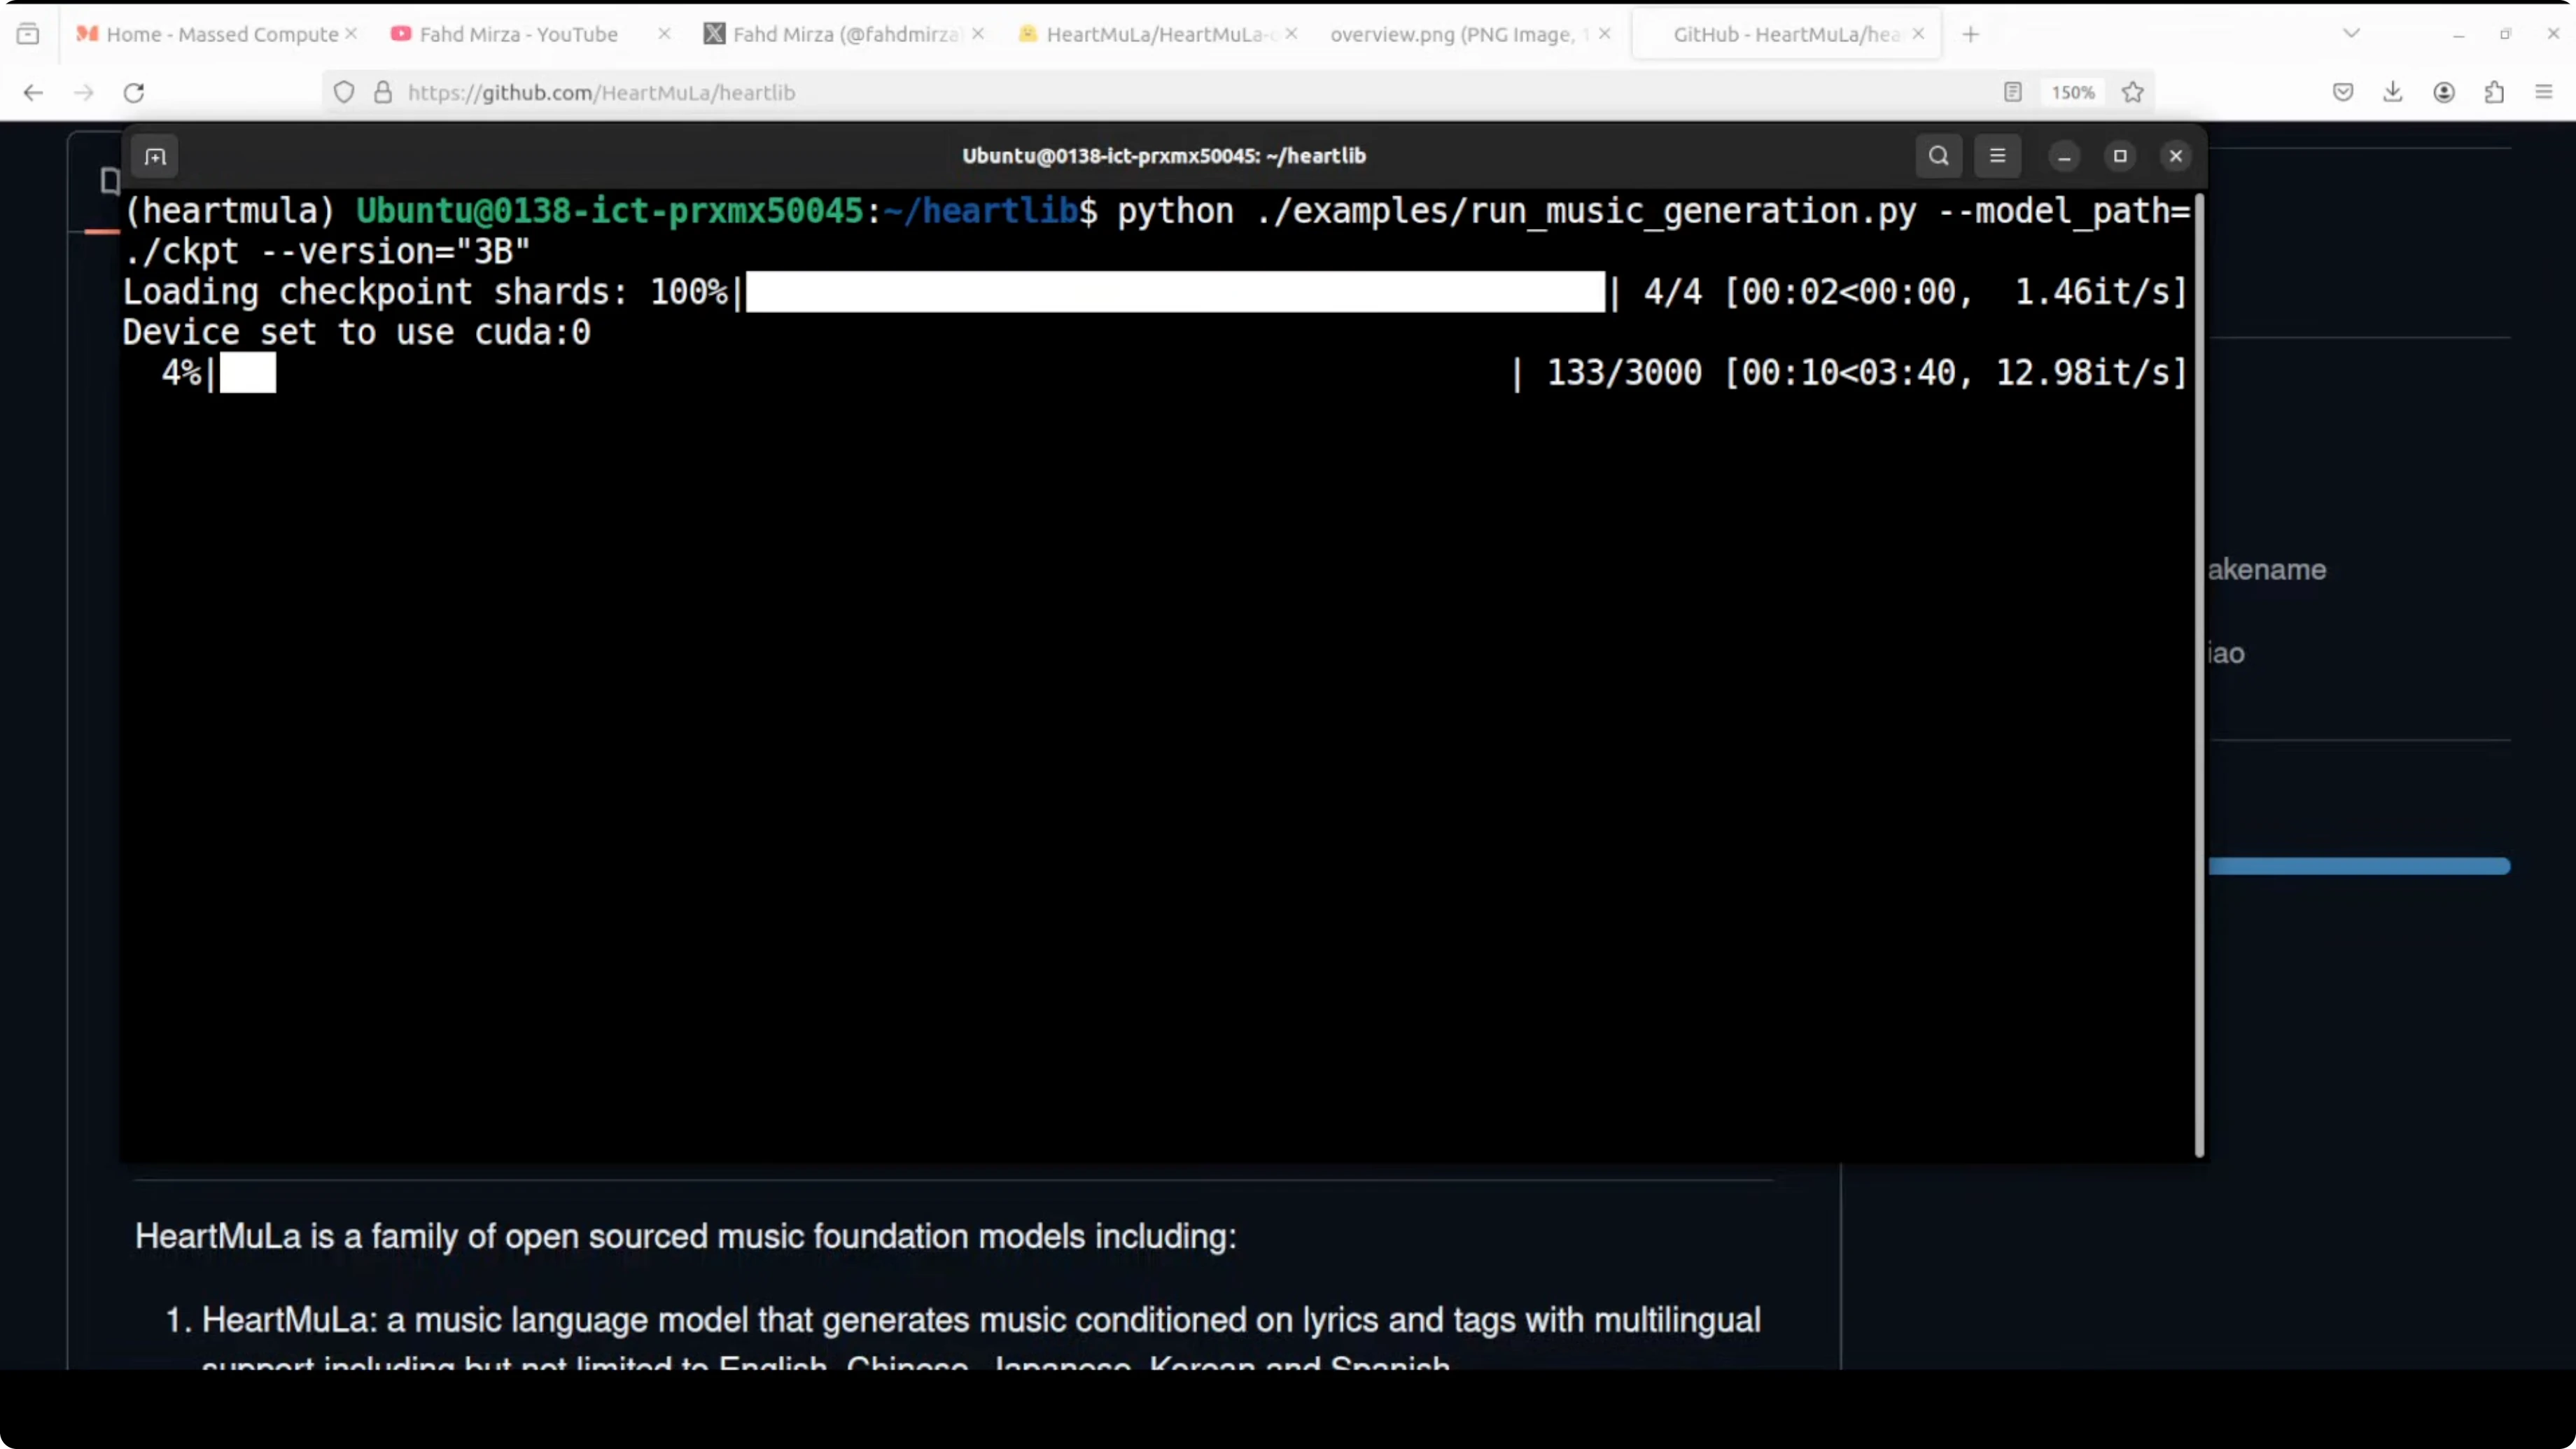Open the browser extensions puzzle icon

2495,93
